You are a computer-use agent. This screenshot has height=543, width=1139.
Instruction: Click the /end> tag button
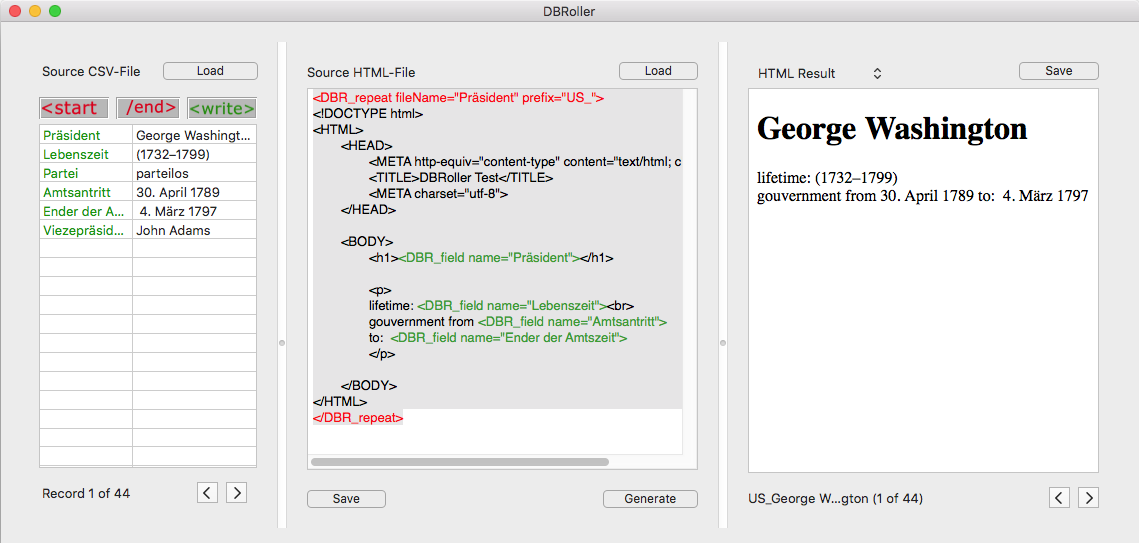pos(148,108)
